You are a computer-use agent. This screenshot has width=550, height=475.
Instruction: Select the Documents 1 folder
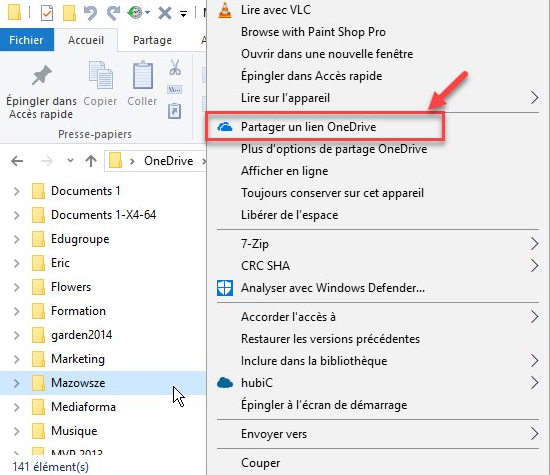tap(86, 191)
